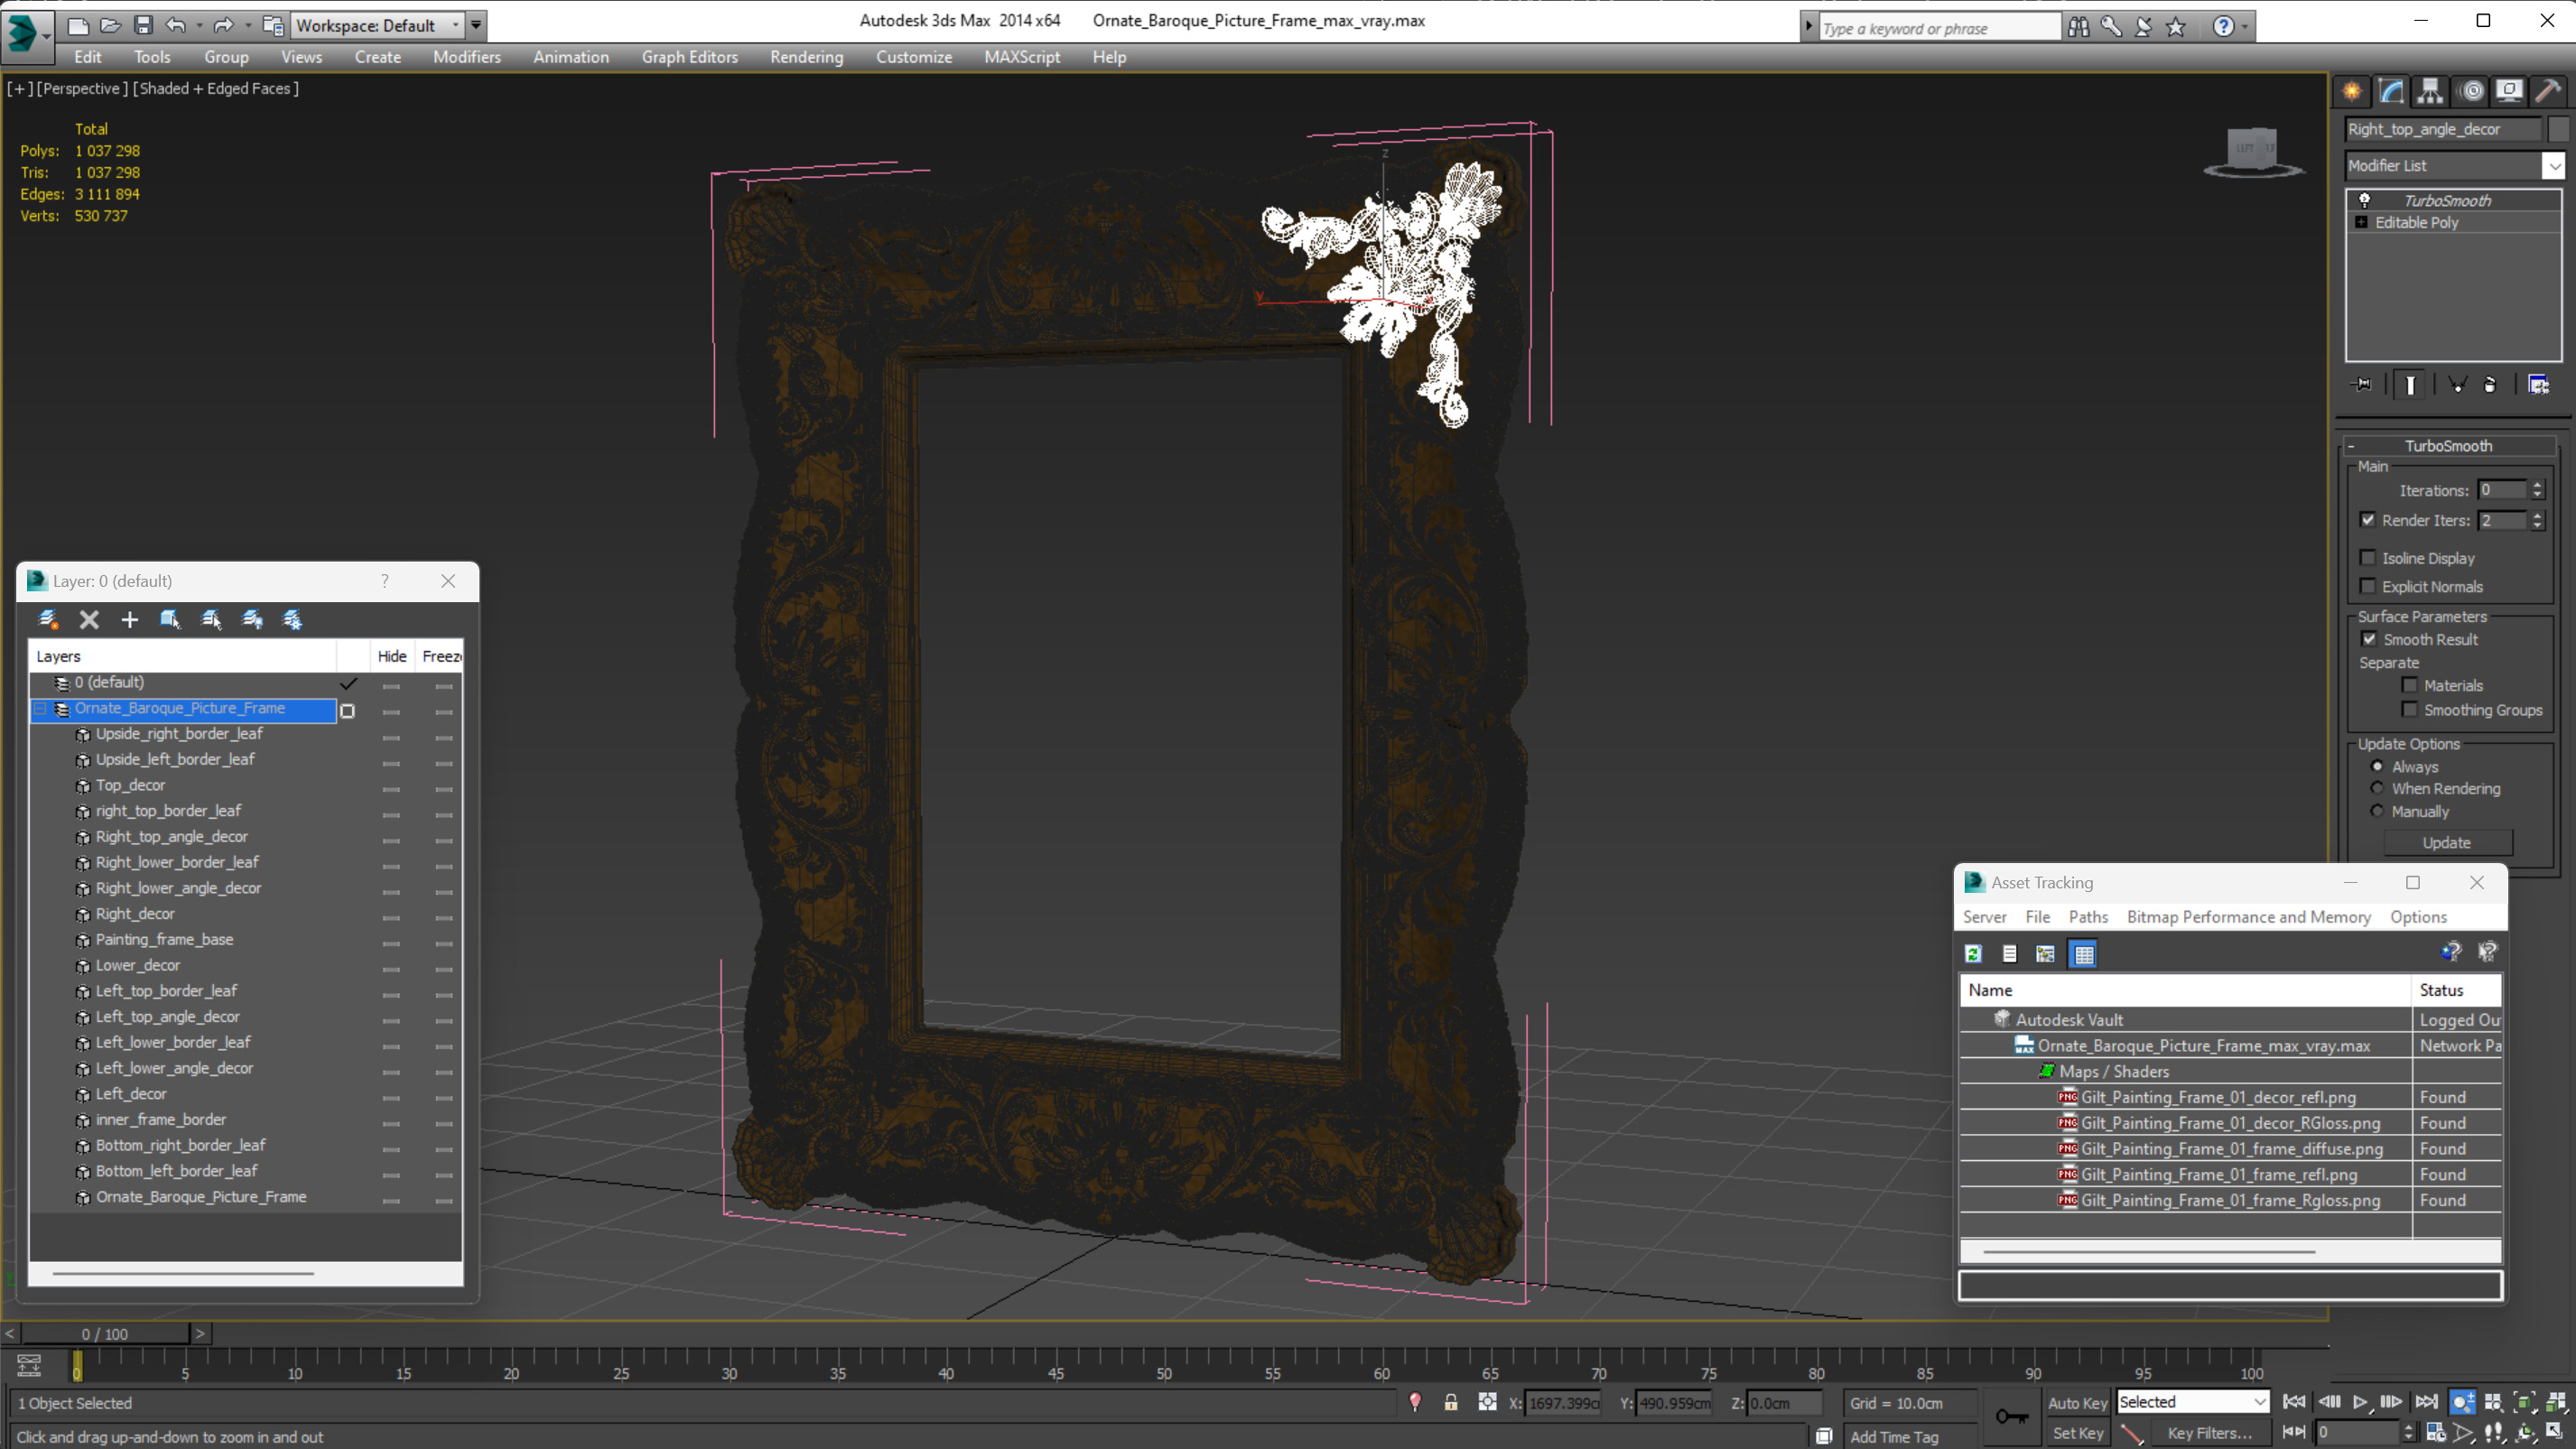Click the Update button in TurboSmooth

click(2446, 843)
